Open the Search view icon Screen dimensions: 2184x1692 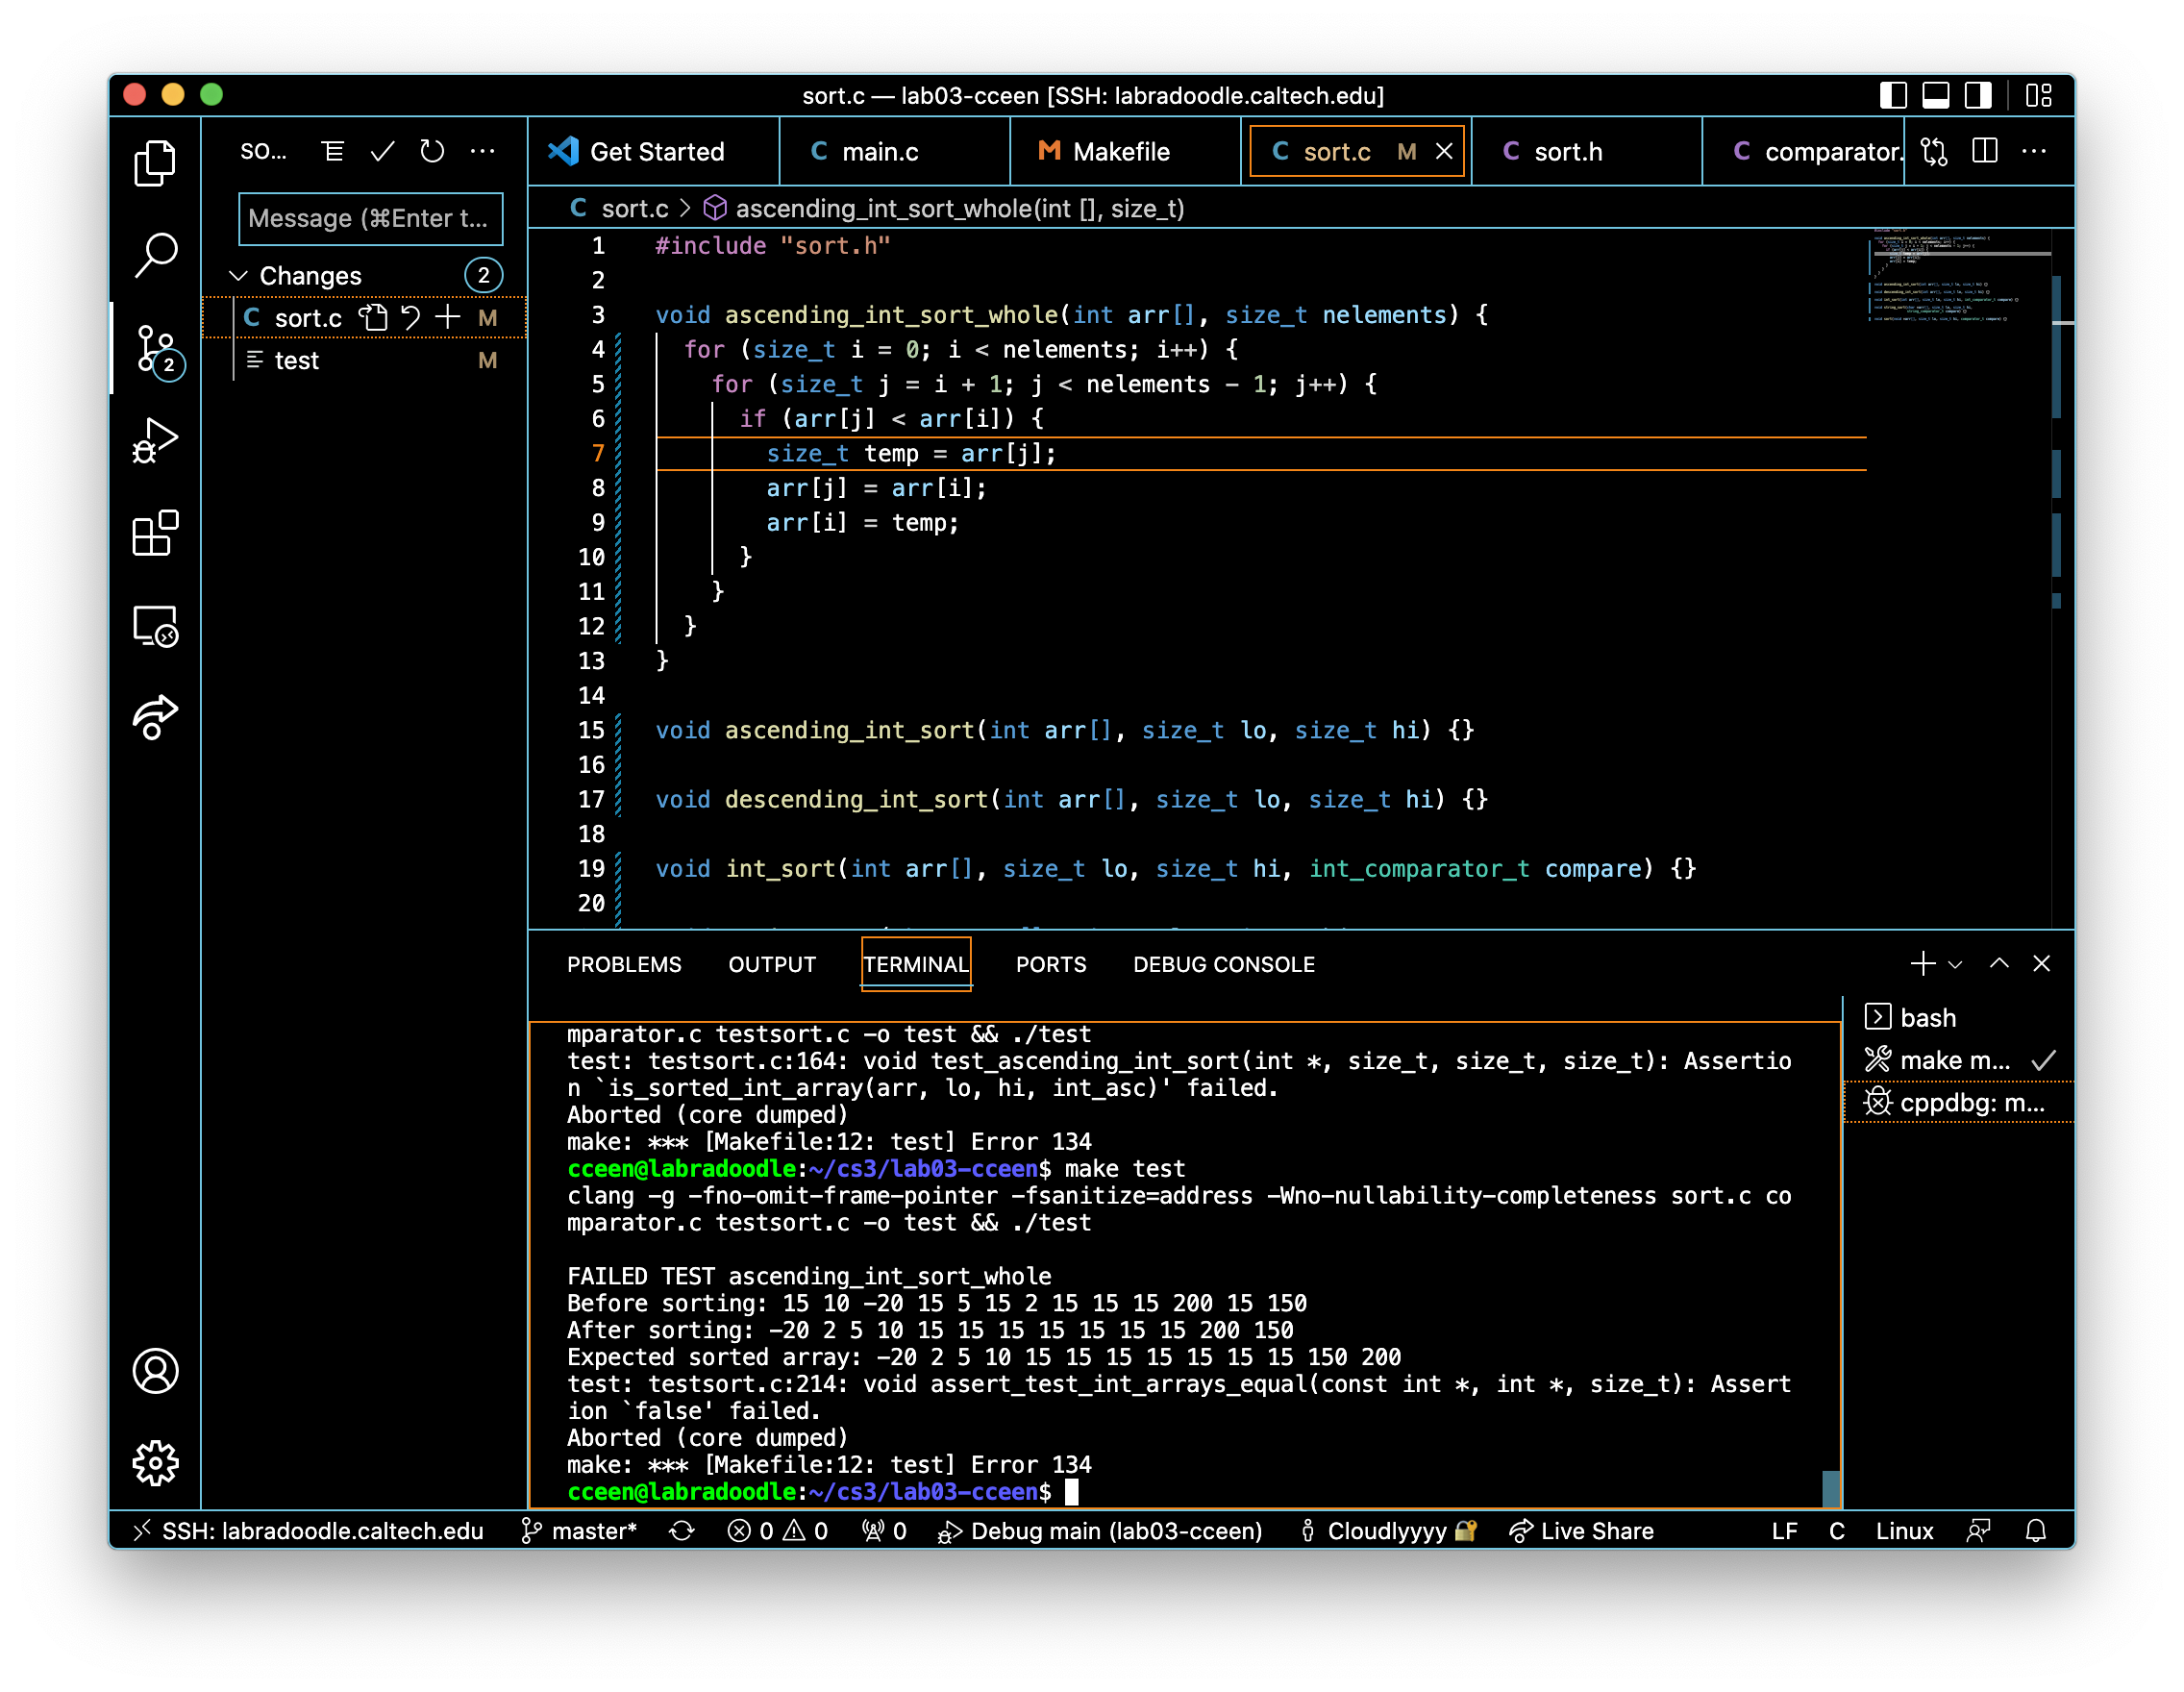155,256
